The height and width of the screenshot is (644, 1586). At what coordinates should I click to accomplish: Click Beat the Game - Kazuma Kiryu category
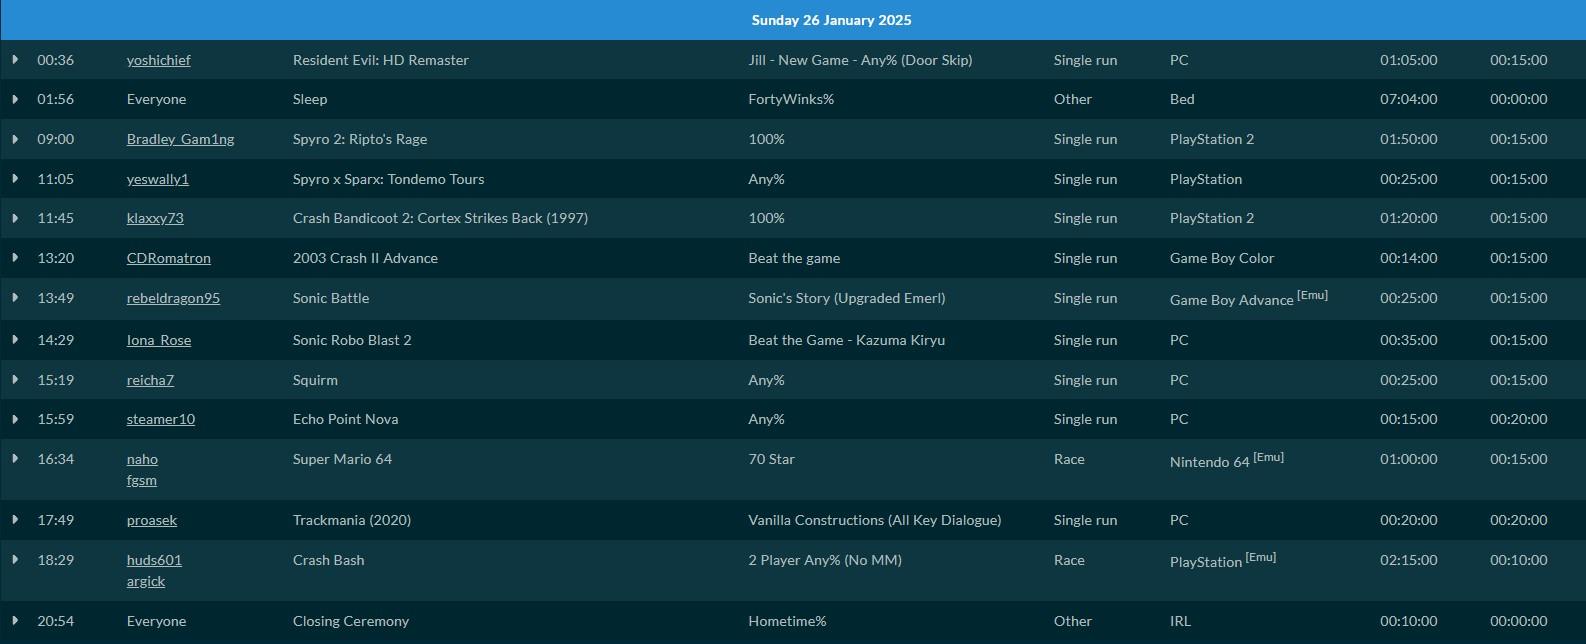coord(846,340)
